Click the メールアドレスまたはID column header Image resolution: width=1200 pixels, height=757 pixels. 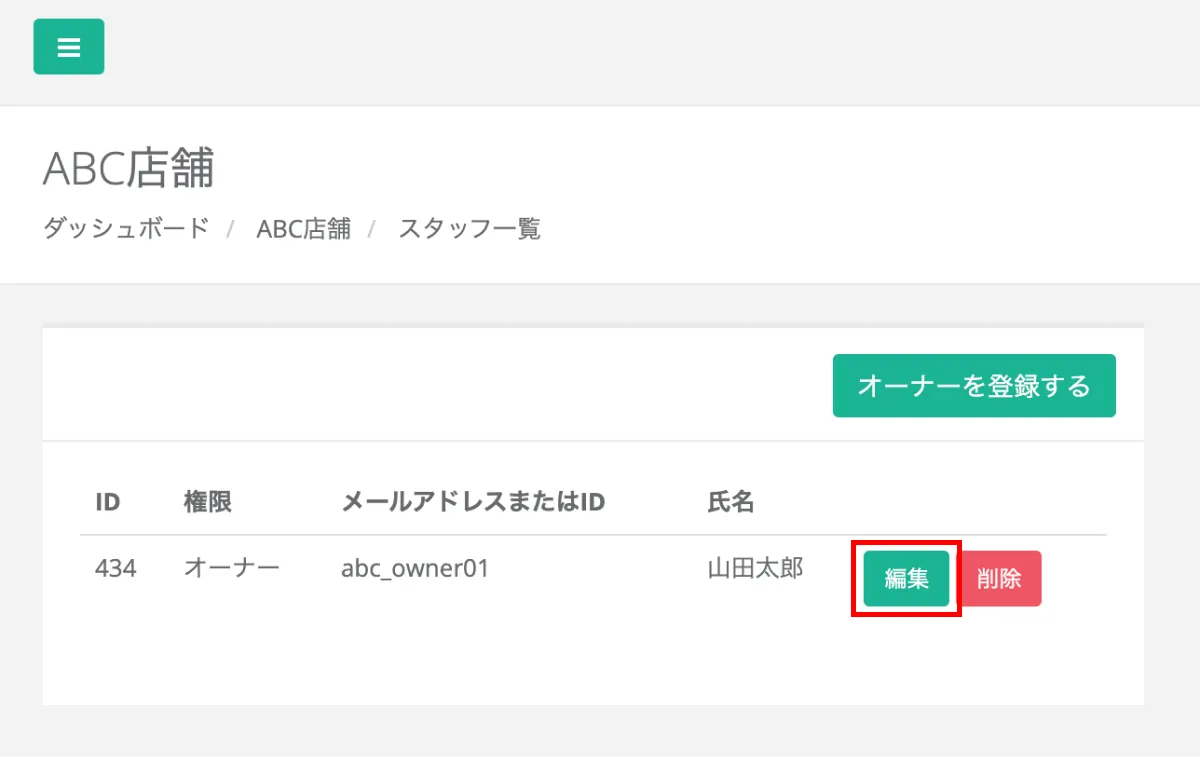tap(473, 501)
